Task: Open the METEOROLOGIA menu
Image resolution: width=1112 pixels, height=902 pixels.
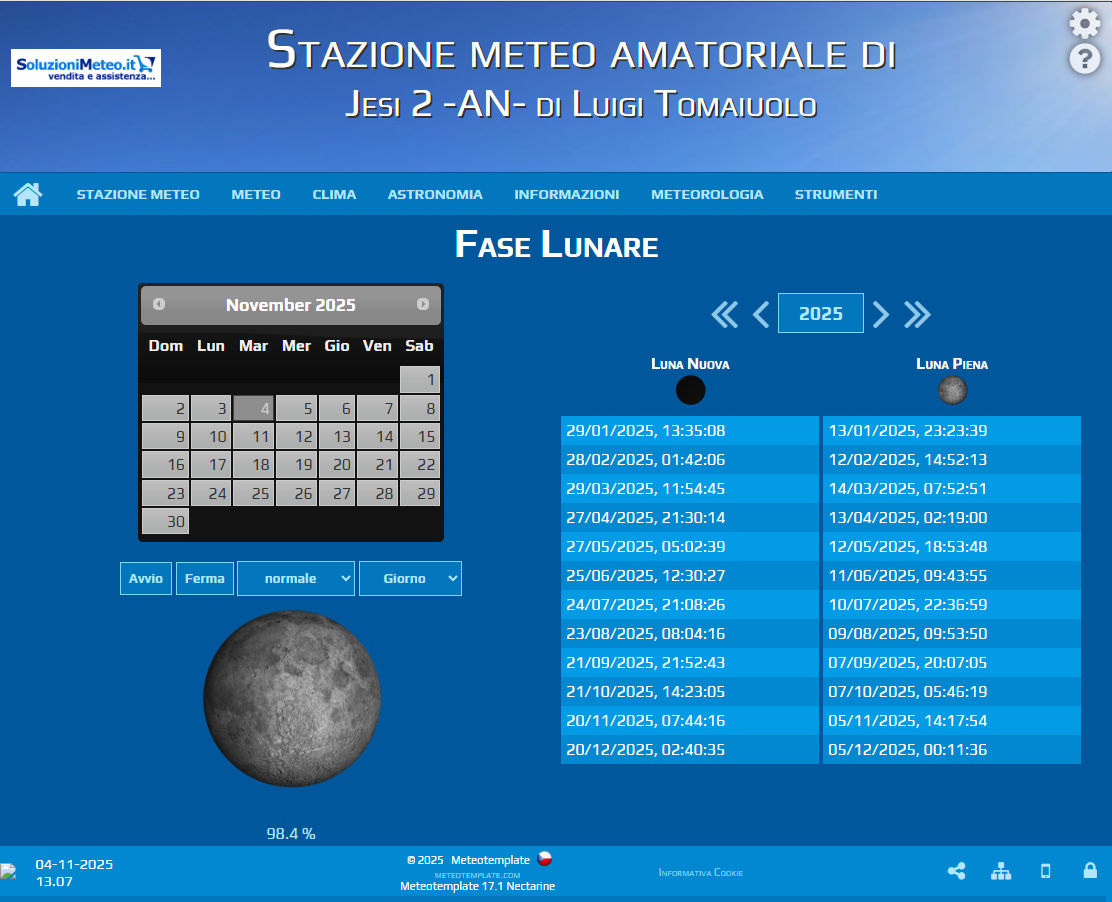Action: (x=706, y=195)
